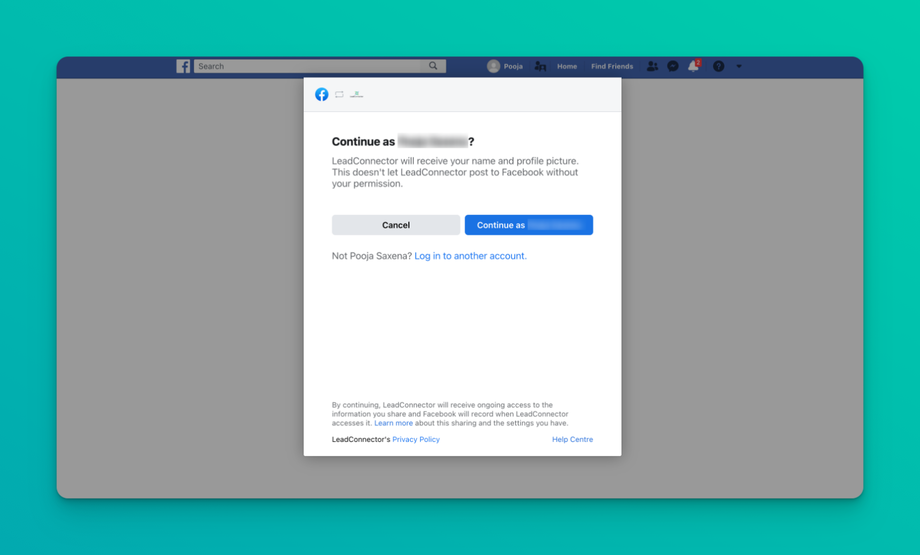Screen dimensions: 920x555
Task: Click the Facebook logo in the top bar
Action: (183, 66)
